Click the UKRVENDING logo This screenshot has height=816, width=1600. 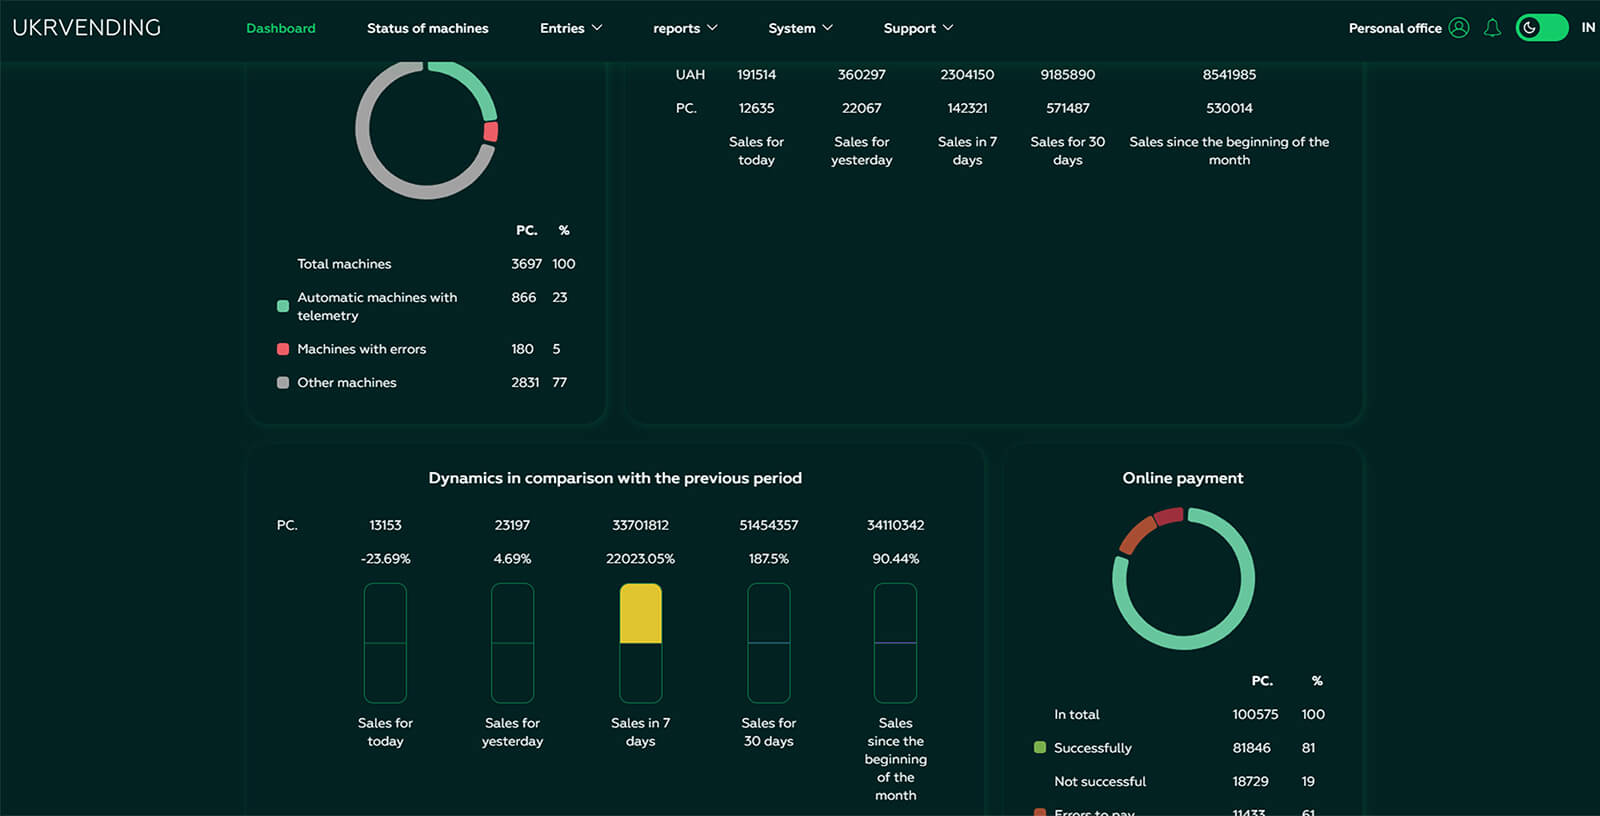tap(87, 28)
